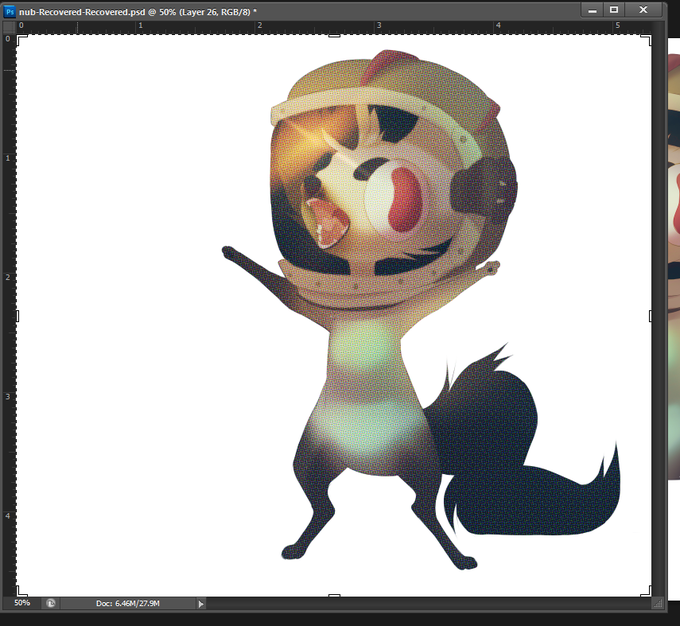This screenshot has width=680, height=626.
Task: Click the status bar preview icon beside the zoom field
Action: tap(51, 603)
